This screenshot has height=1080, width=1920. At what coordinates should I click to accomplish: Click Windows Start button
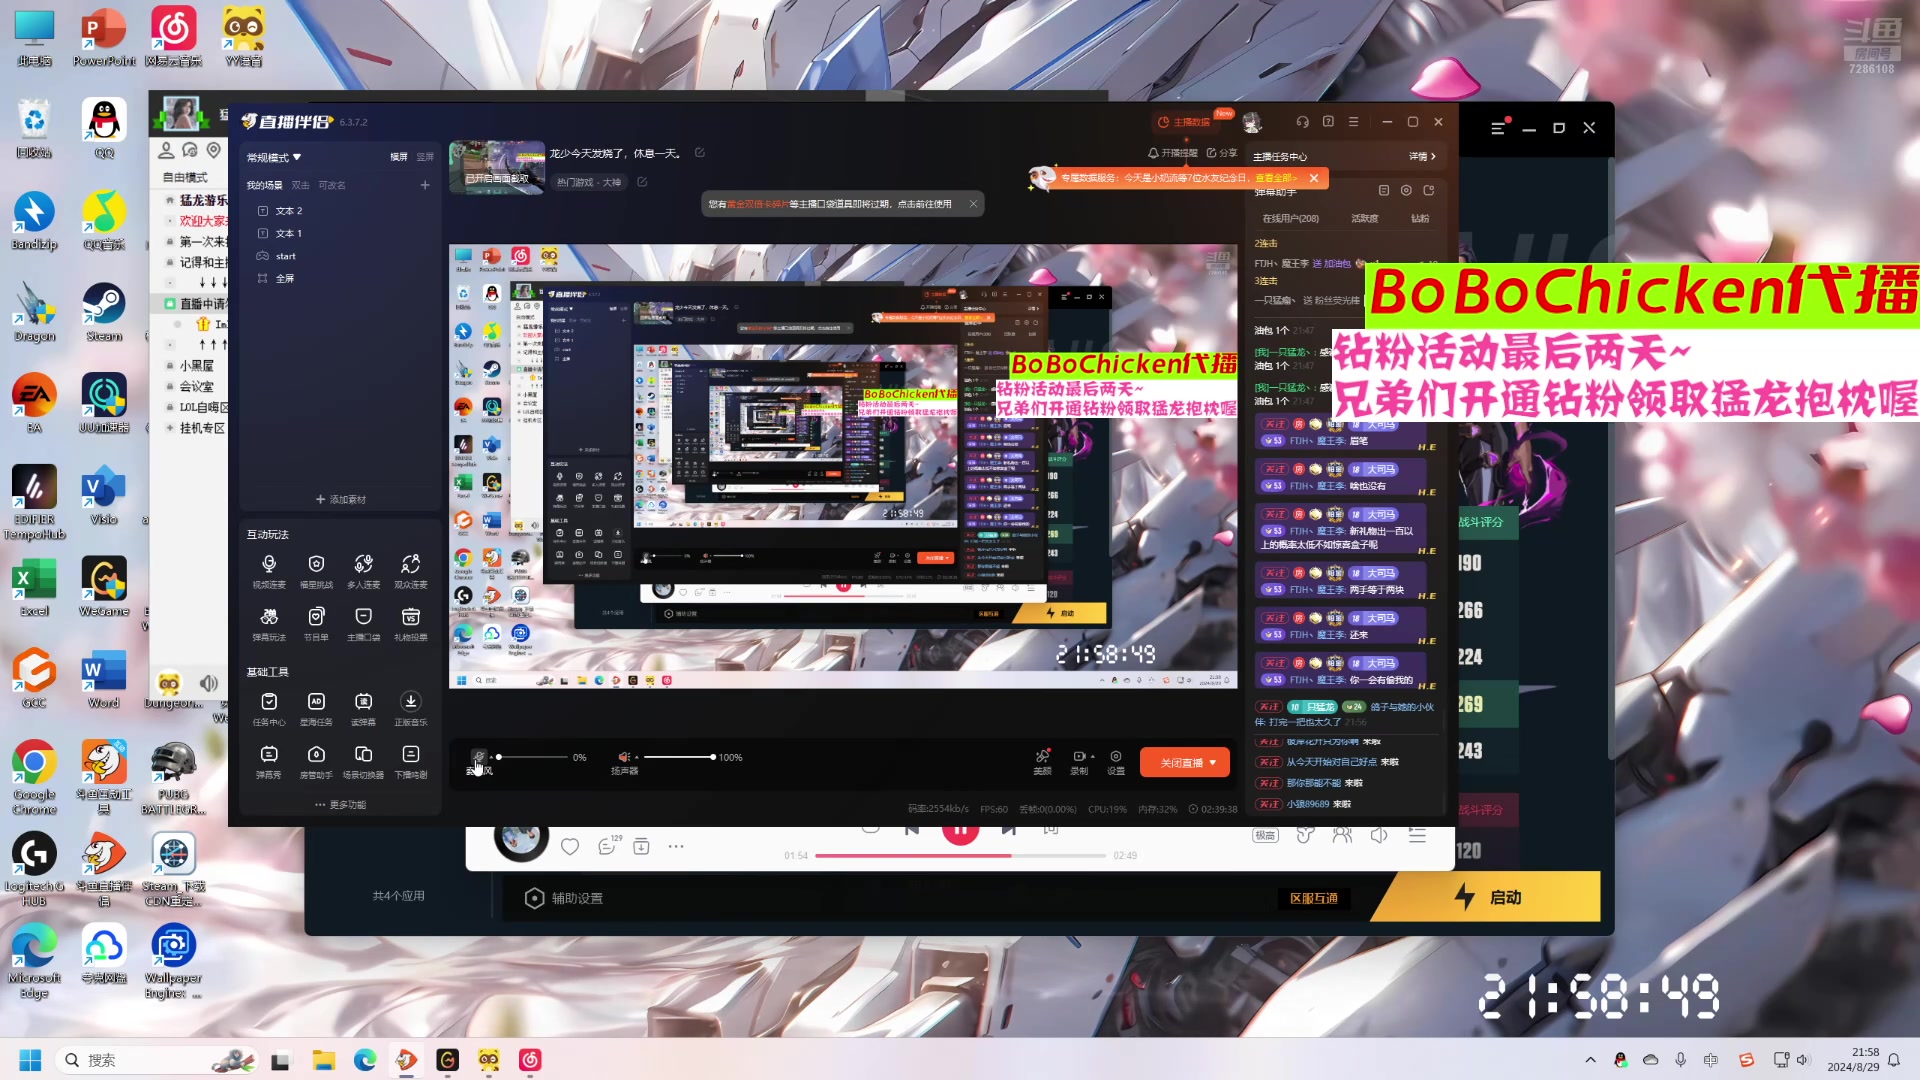tap(30, 1060)
